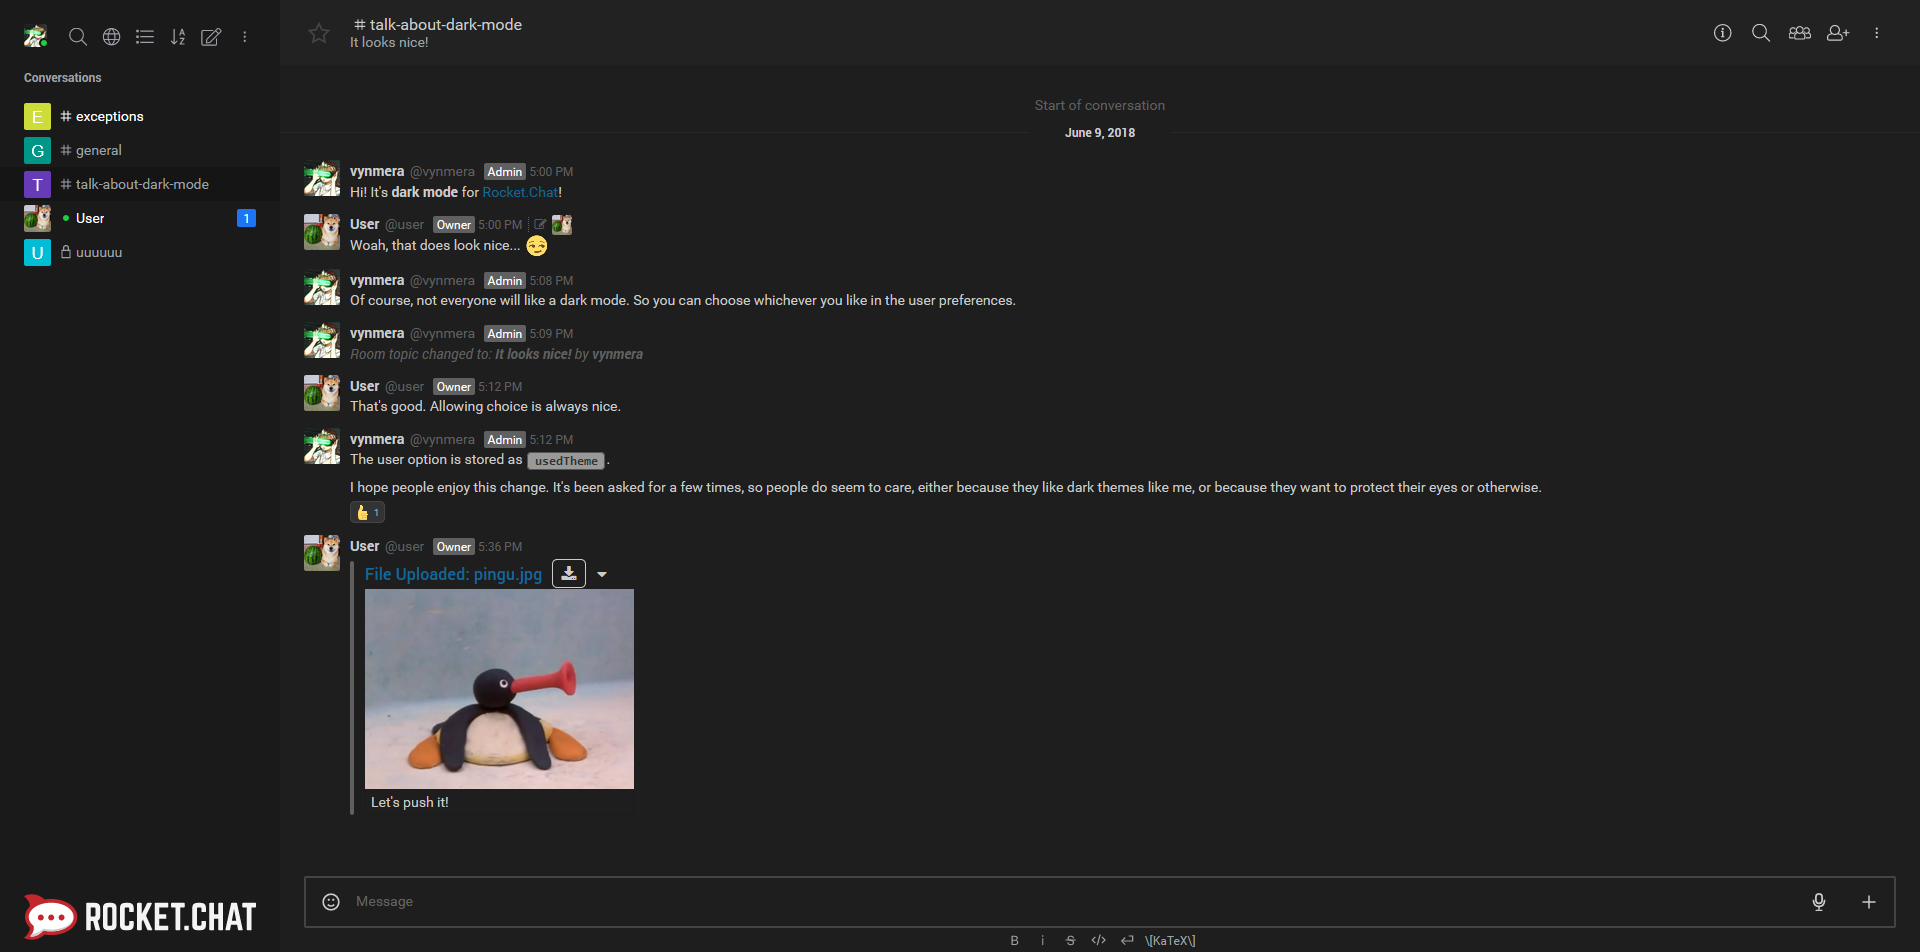
Task: Open sidebar sort options icon
Action: [178, 37]
